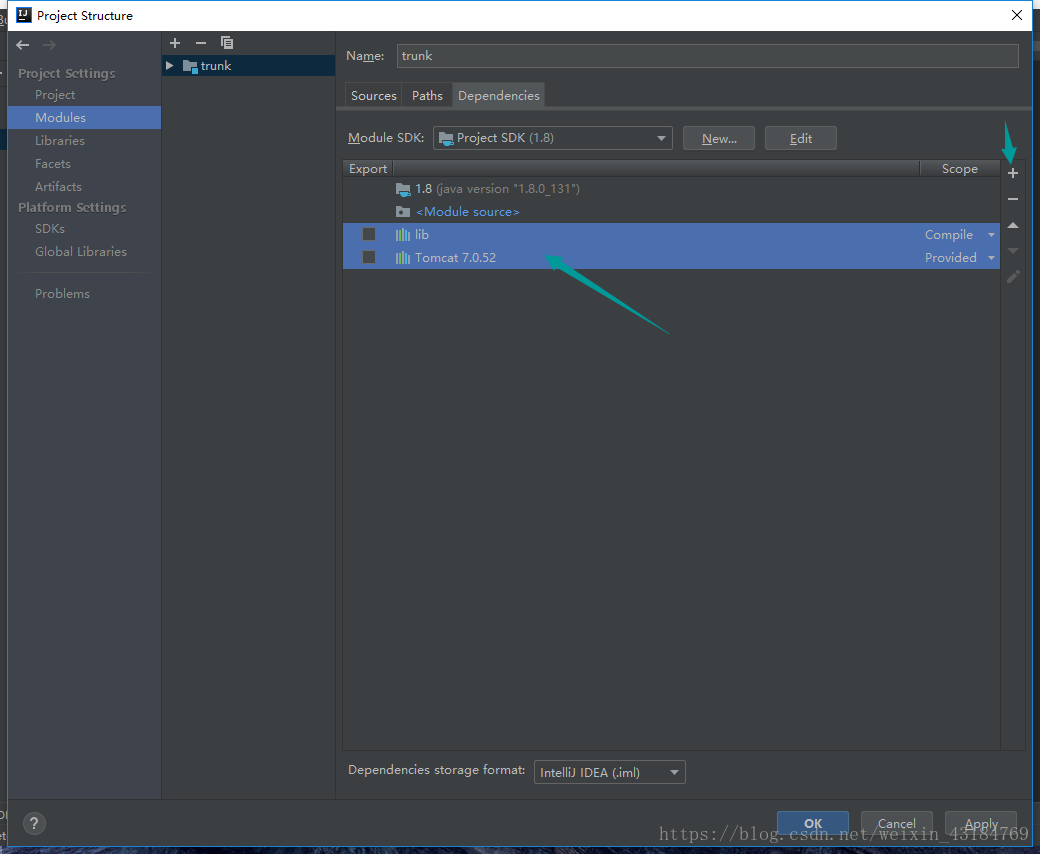This screenshot has width=1040, height=854.
Task: Select the trunk module row
Action: point(248,66)
